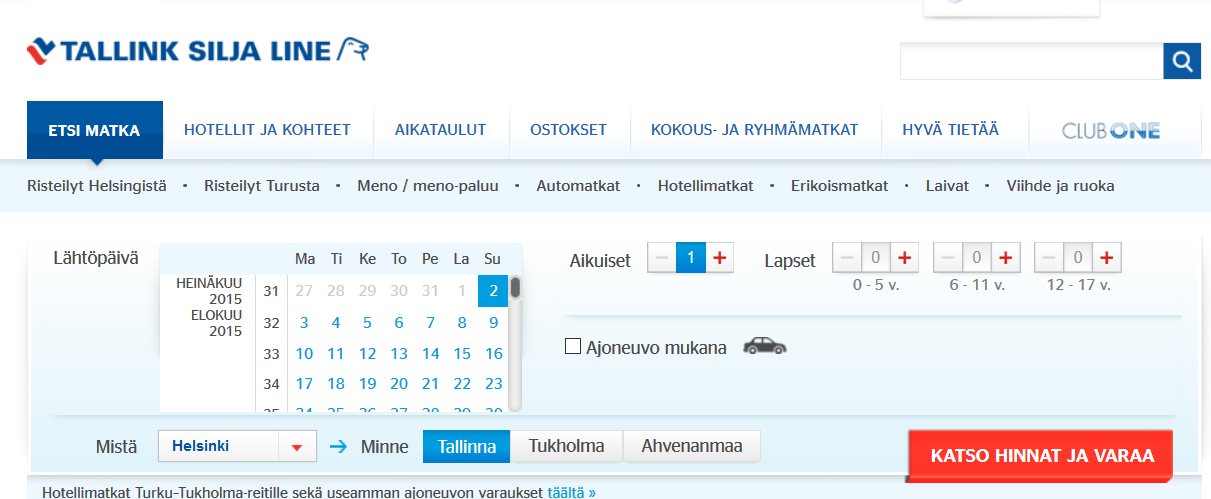
Task: Click the car icon next to Ajoneuvo mukana
Action: tap(764, 346)
